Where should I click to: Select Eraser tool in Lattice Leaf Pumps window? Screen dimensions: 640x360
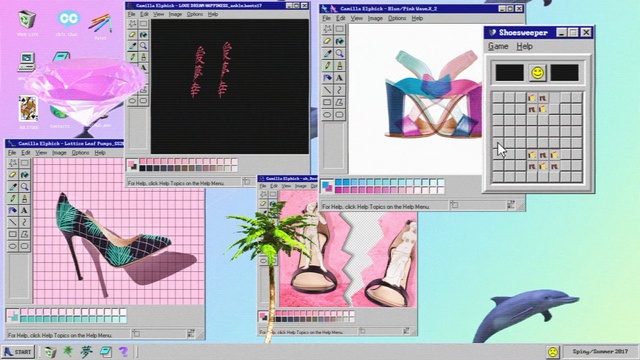click(x=13, y=175)
